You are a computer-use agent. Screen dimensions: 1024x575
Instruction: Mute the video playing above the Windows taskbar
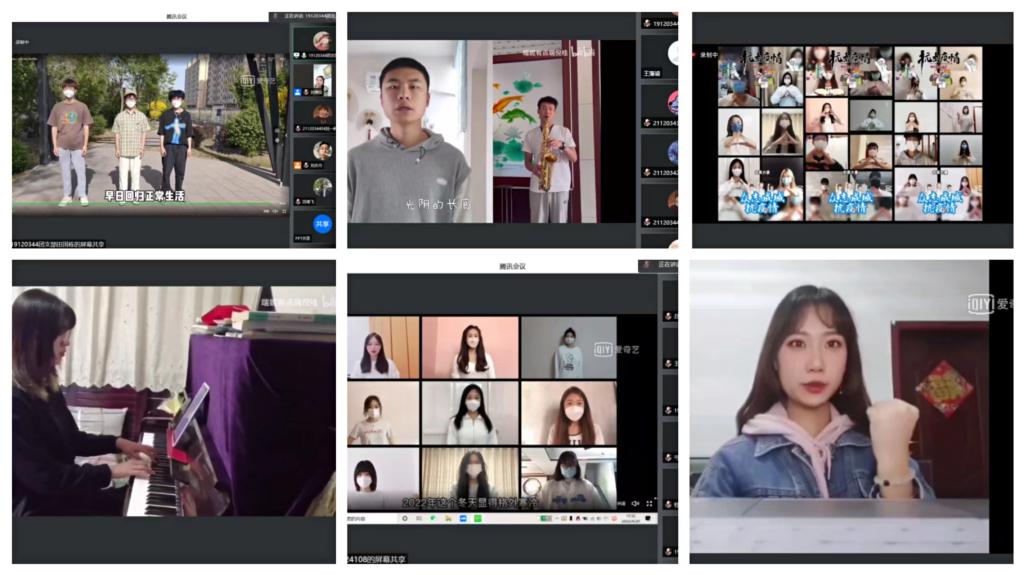[x=634, y=504]
